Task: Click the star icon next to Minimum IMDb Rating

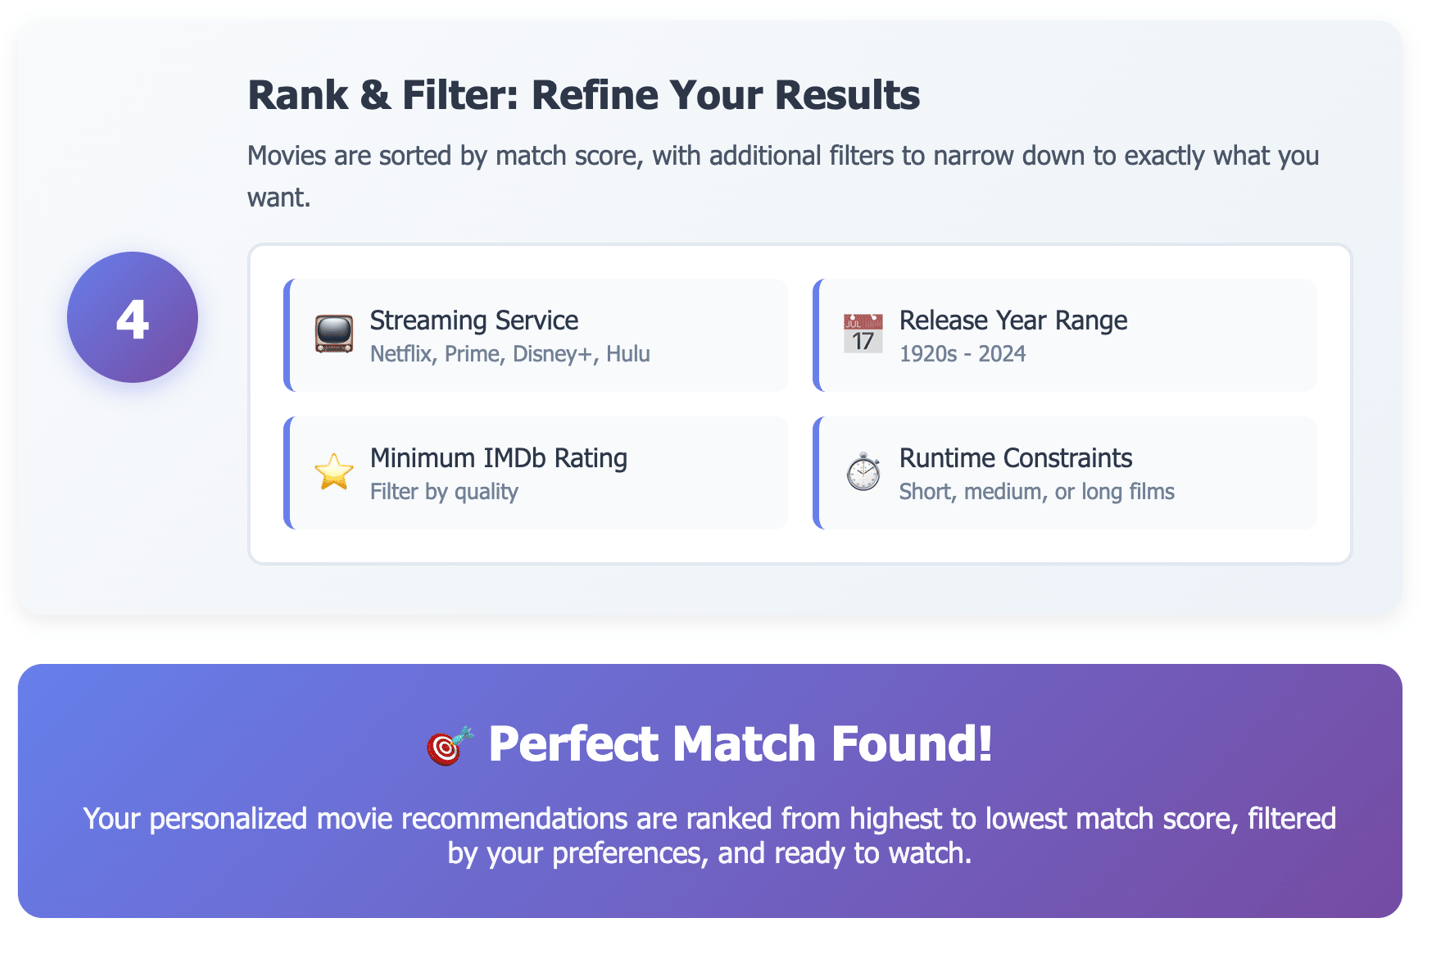Action: point(334,472)
